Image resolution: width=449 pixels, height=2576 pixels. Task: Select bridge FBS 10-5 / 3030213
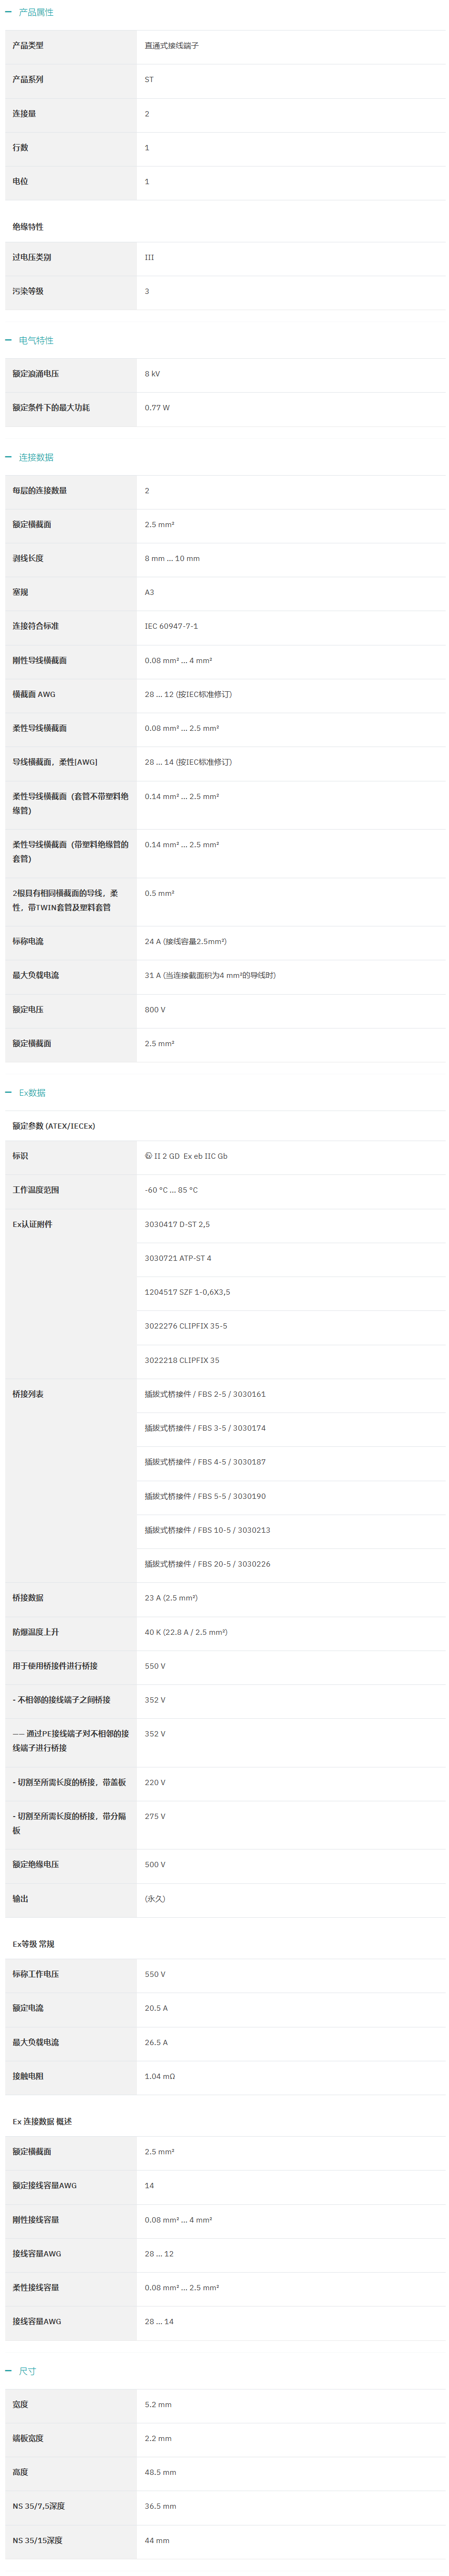(207, 1531)
